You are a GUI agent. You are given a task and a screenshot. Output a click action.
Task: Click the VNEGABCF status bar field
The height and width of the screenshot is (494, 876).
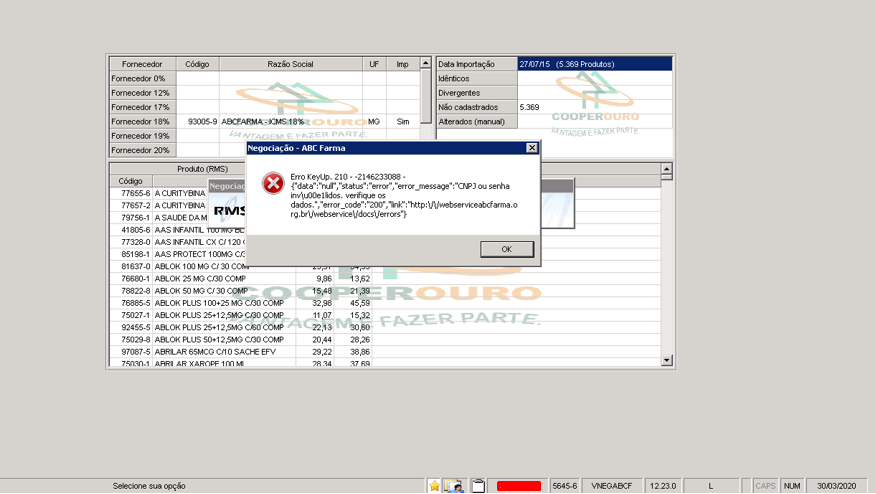[612, 486]
